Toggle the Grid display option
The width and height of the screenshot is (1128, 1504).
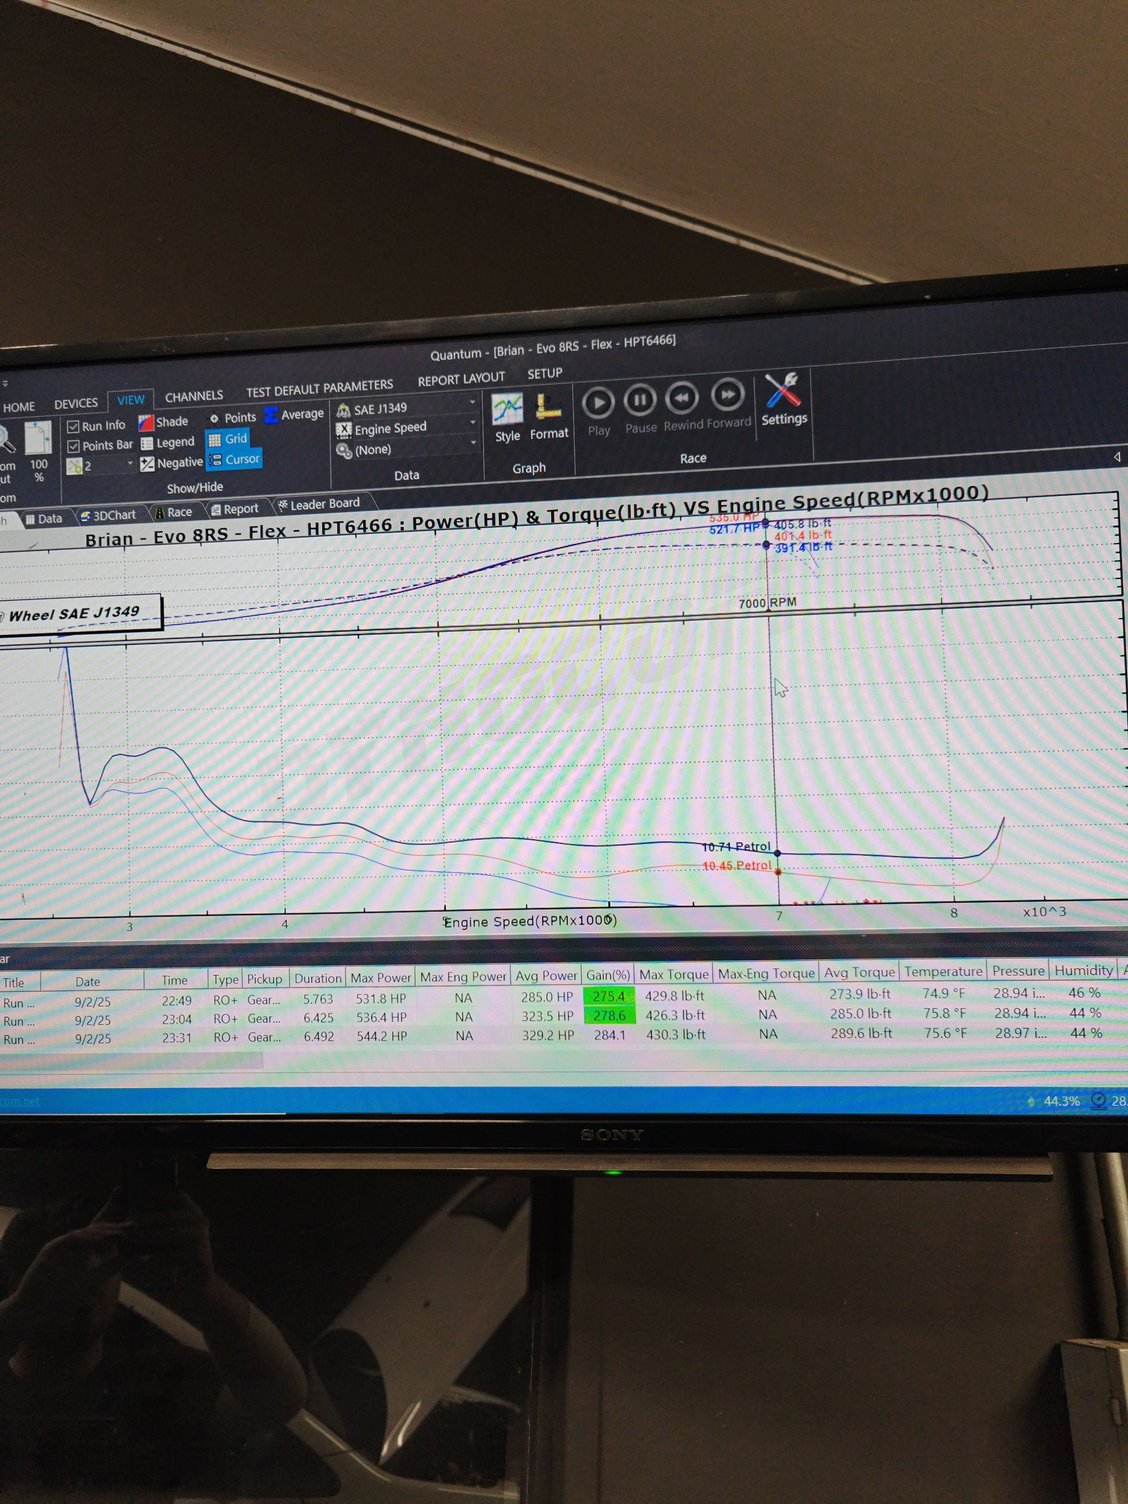pyautogui.click(x=228, y=439)
